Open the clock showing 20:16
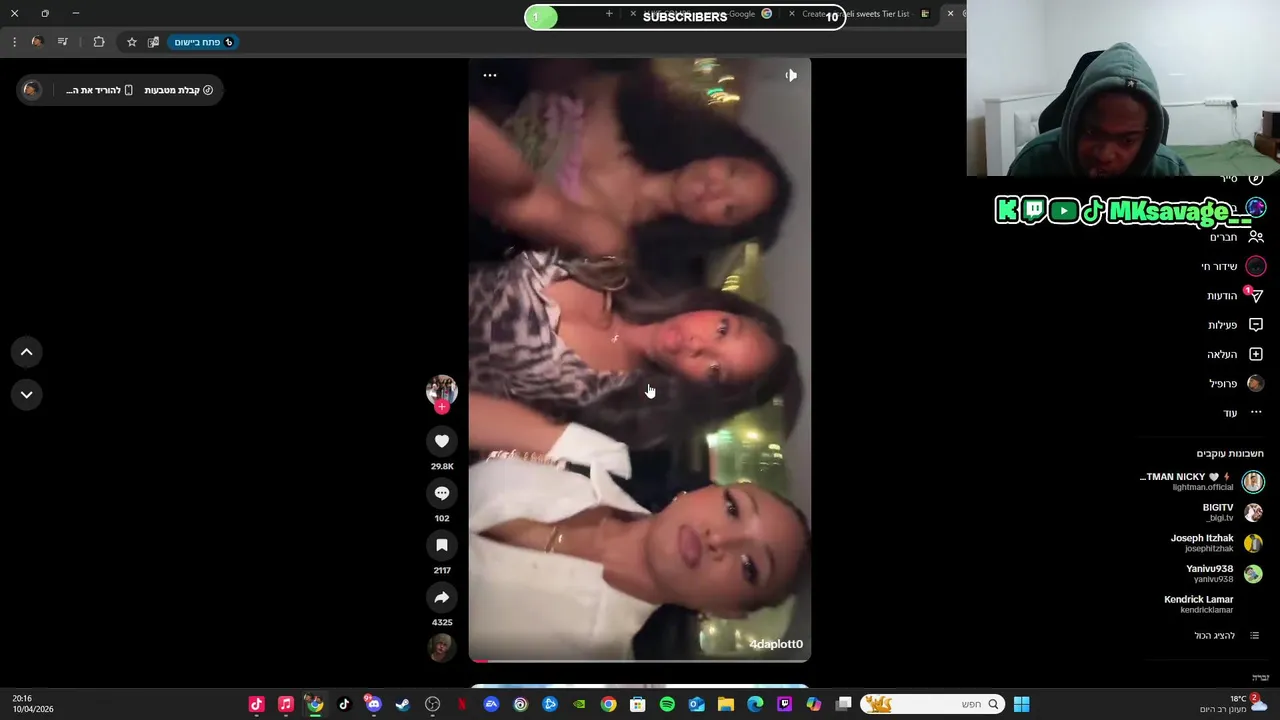Screen dimensions: 1280x720 pyautogui.click(x=33, y=704)
